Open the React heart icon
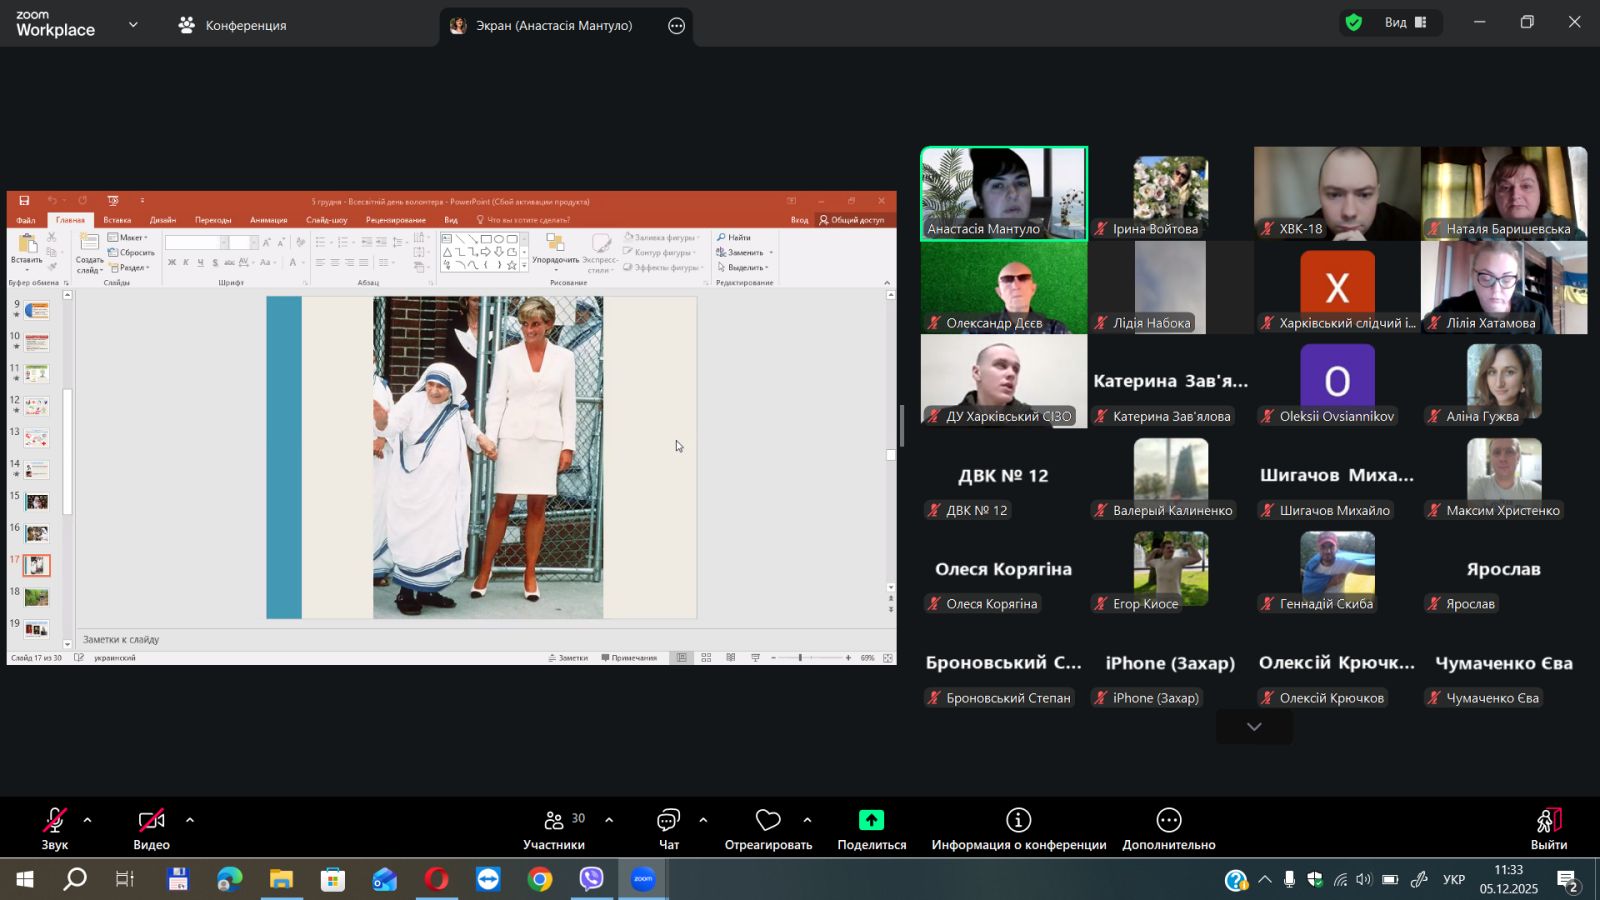This screenshot has height=900, width=1600. 768,821
